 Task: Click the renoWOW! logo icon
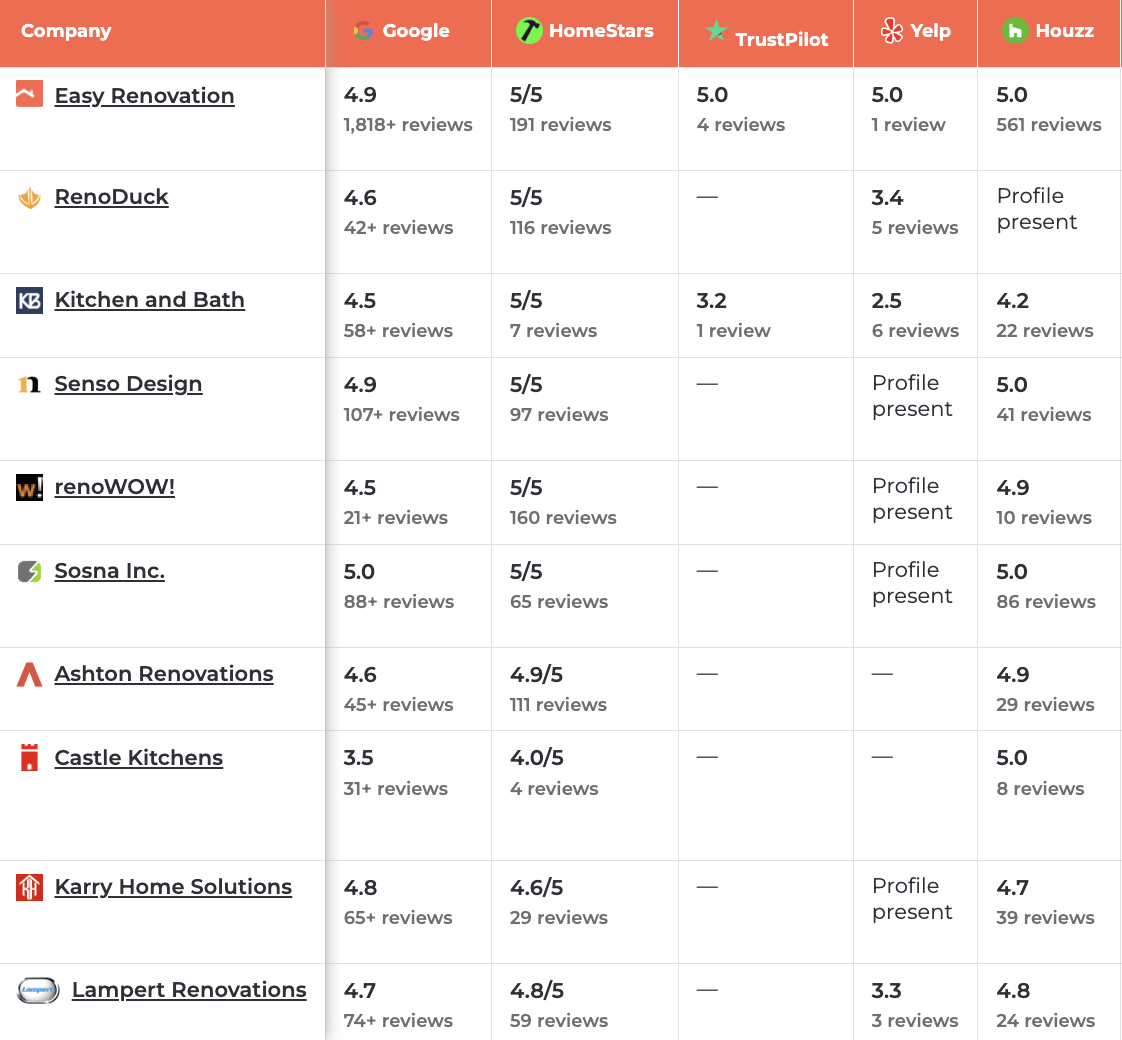(29, 488)
